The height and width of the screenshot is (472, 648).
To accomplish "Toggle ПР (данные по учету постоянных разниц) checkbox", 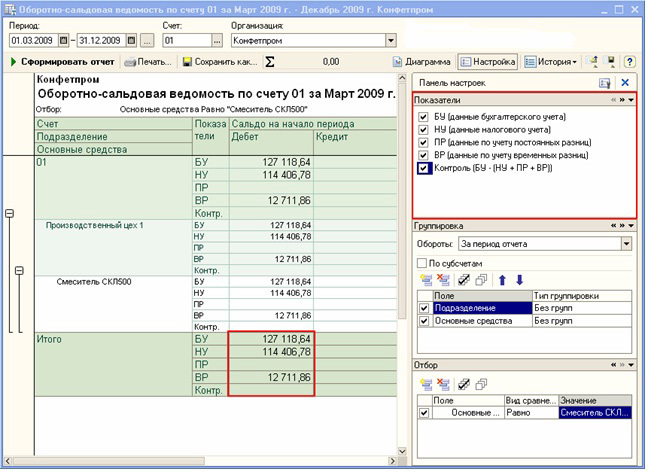I will [423, 142].
